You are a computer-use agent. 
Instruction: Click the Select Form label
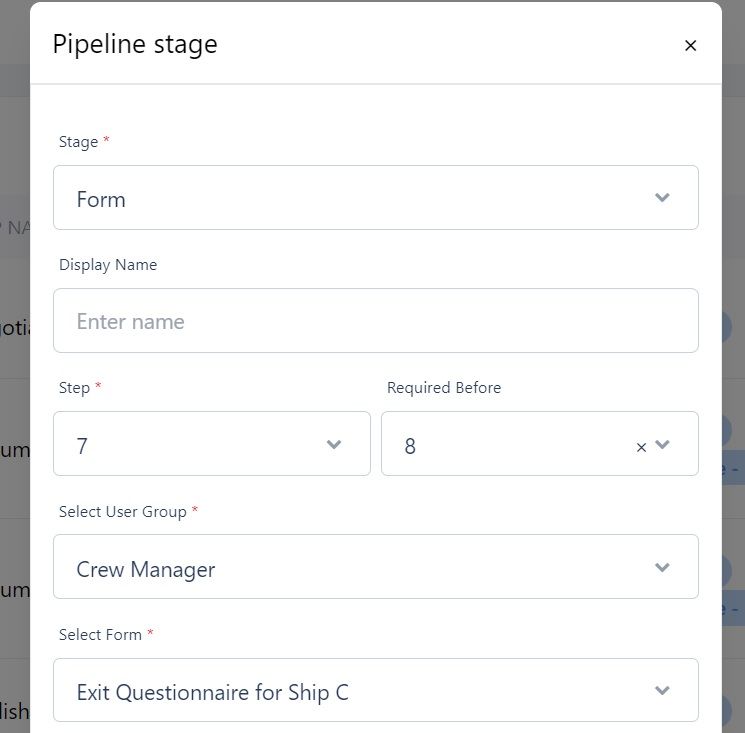100,635
